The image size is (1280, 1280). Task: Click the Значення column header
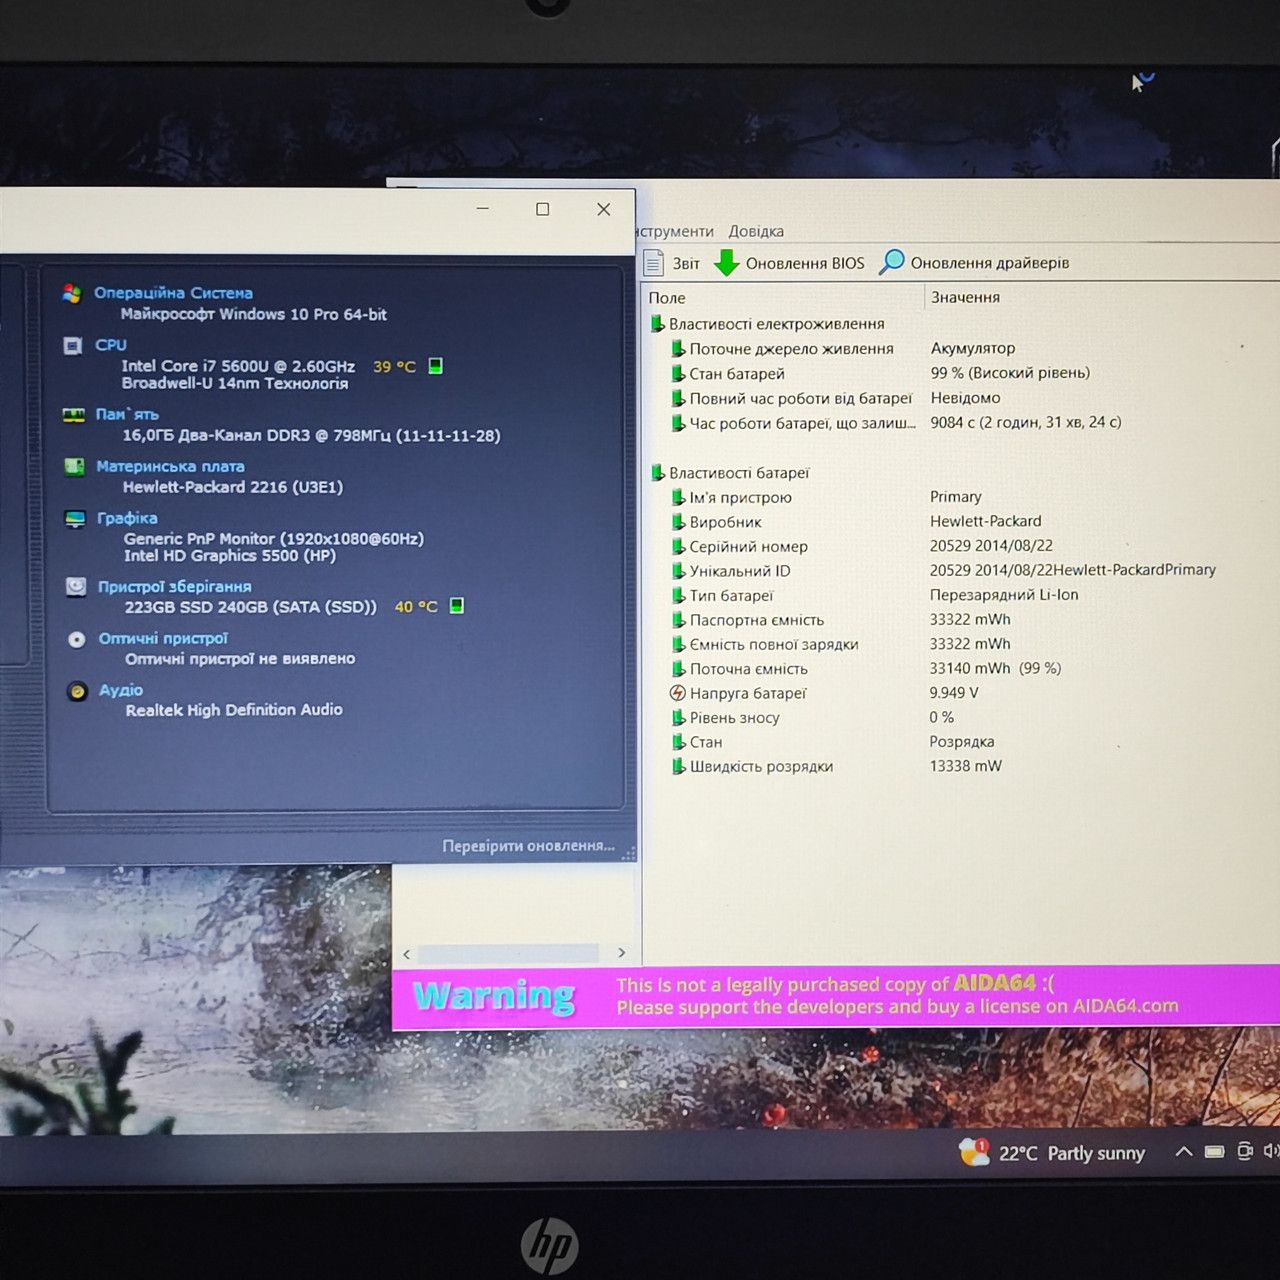(965, 297)
